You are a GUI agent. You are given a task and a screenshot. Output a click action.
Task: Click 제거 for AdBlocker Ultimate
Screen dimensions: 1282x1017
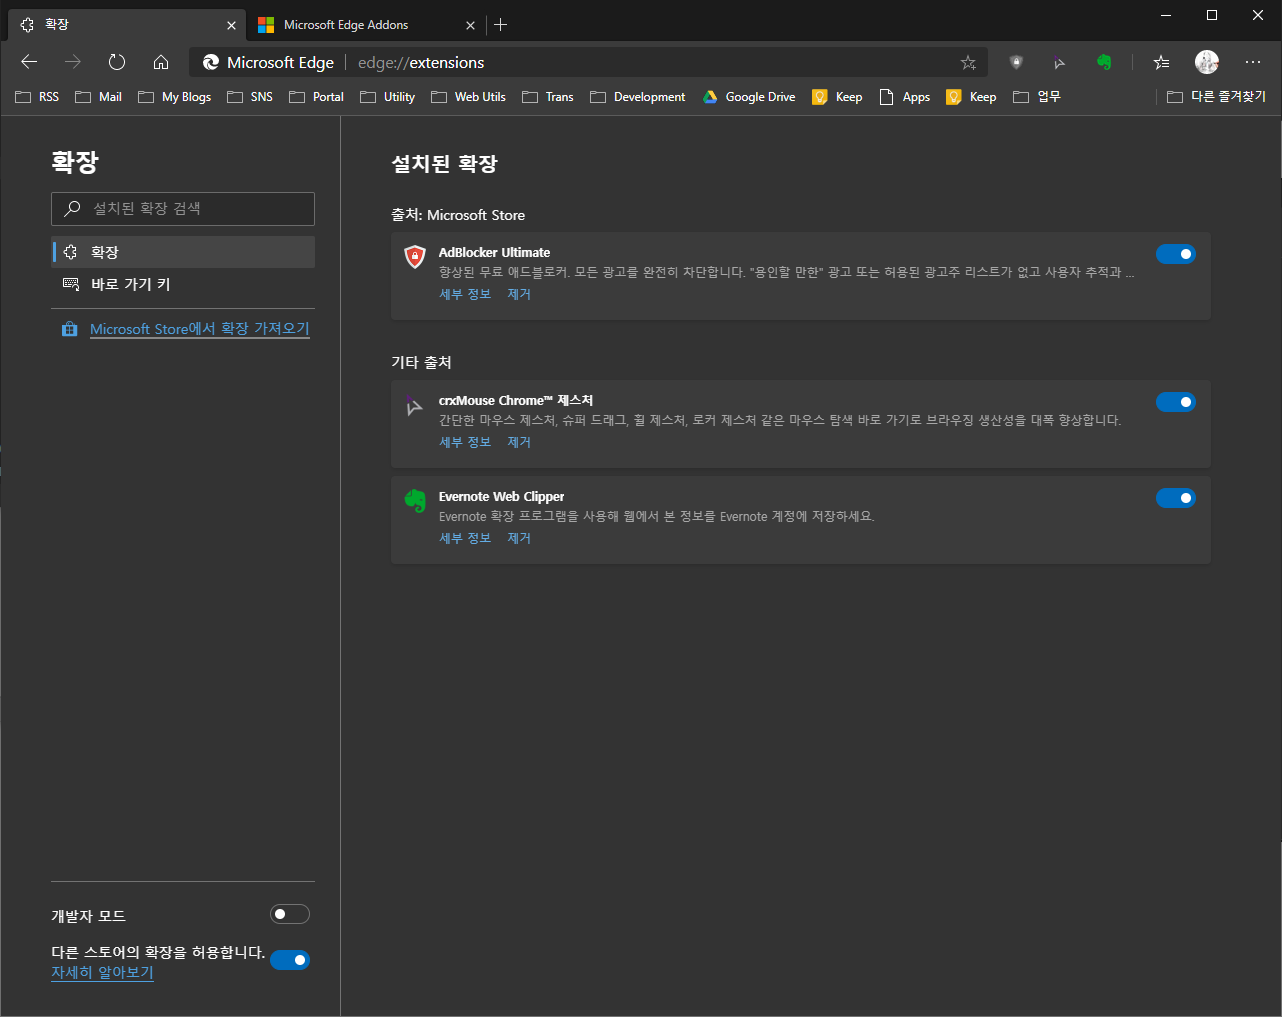coord(519,294)
